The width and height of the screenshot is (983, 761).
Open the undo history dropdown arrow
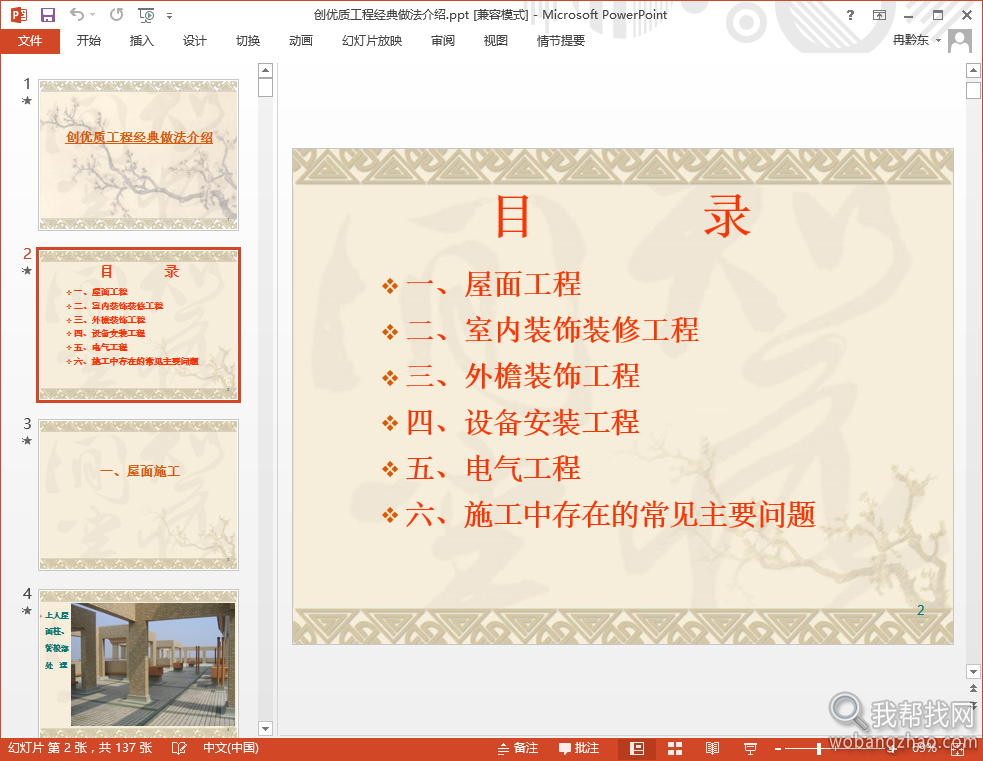pos(93,14)
